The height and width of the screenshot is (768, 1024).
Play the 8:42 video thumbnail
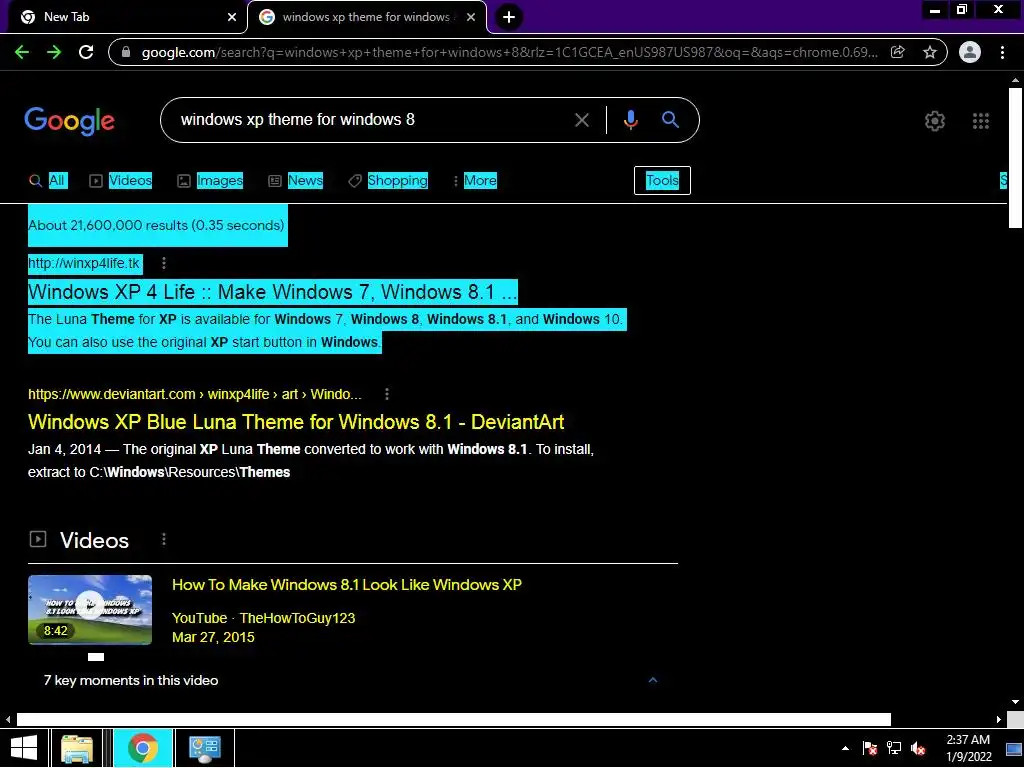click(90, 609)
